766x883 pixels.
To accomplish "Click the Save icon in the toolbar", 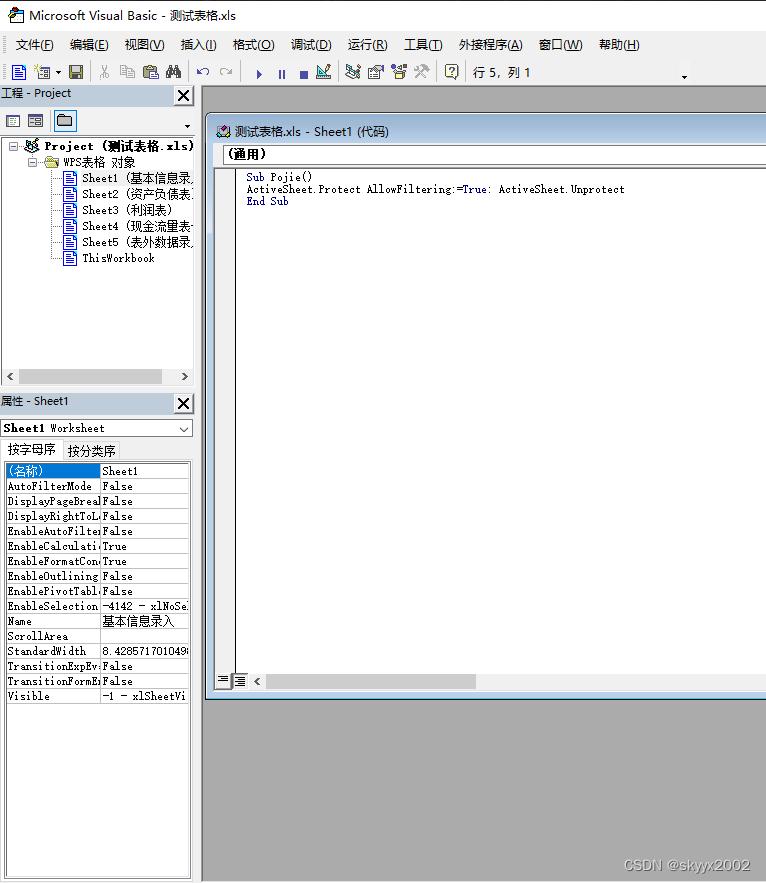I will point(76,72).
